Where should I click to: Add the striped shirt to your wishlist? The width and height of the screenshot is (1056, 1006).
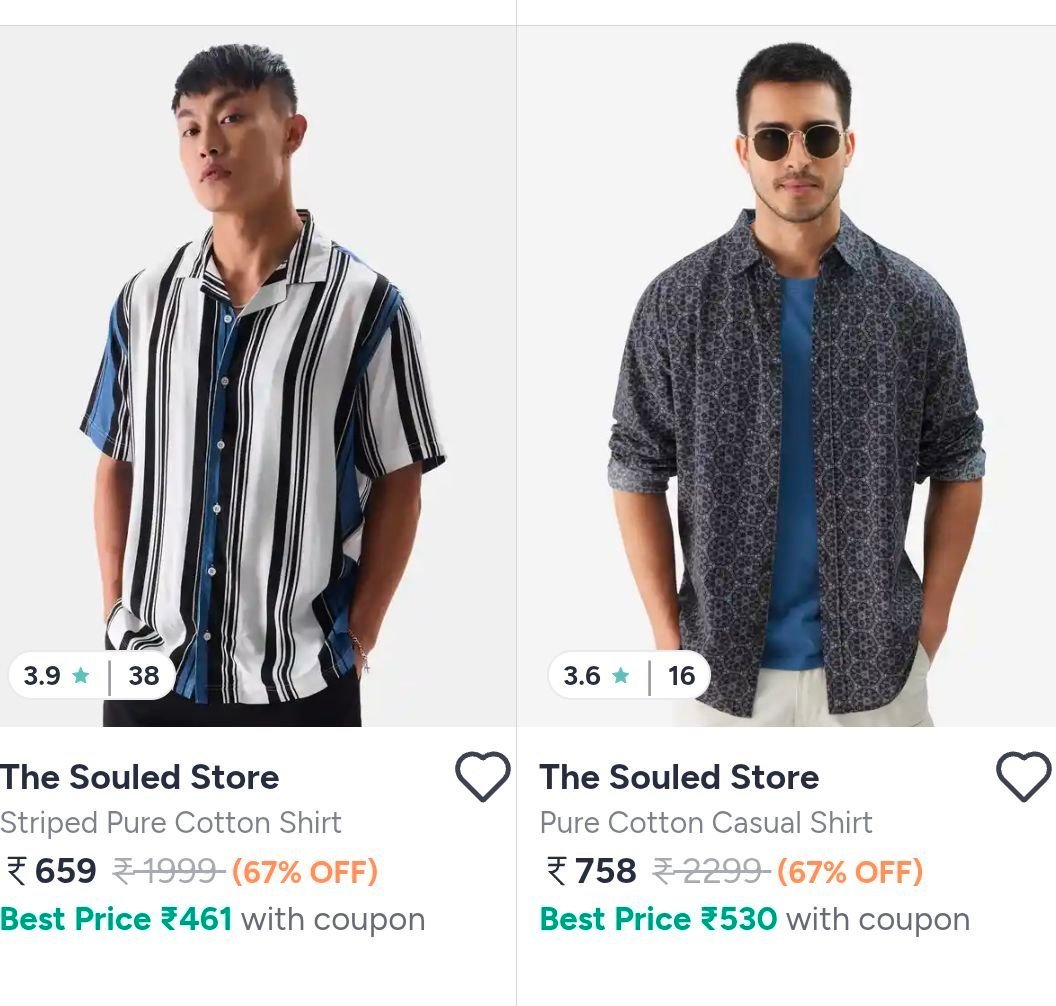click(x=484, y=776)
